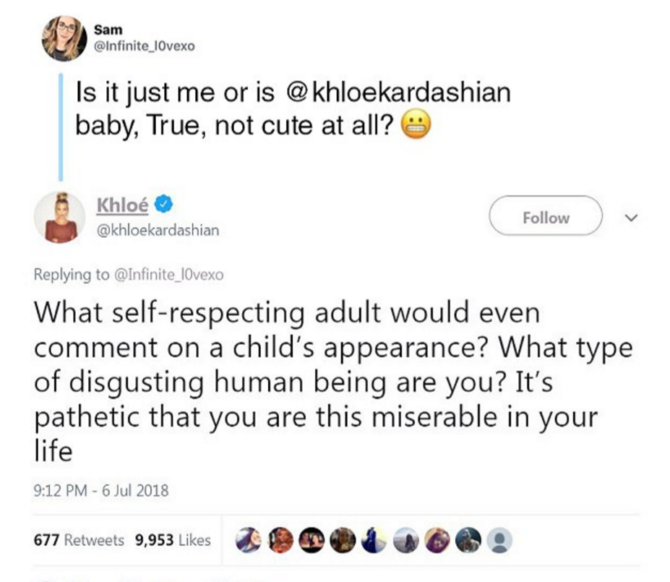Screen dimensions: 670x582
Task: Open the default gray liker avatar
Action: [x=502, y=540]
